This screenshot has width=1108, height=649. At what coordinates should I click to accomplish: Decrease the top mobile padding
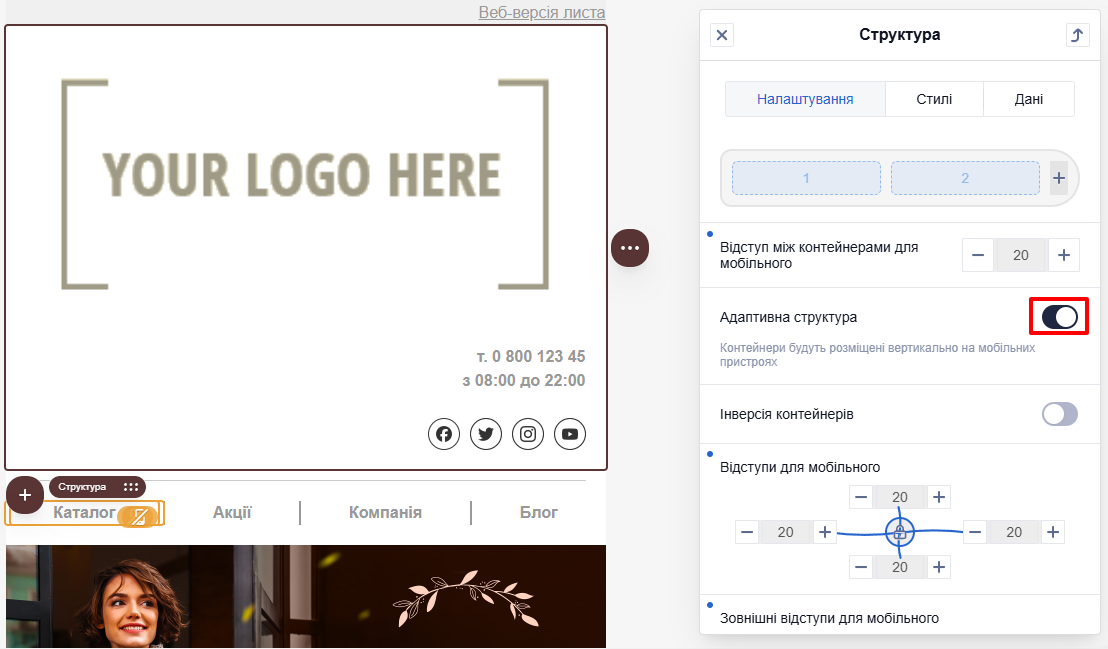pos(861,497)
